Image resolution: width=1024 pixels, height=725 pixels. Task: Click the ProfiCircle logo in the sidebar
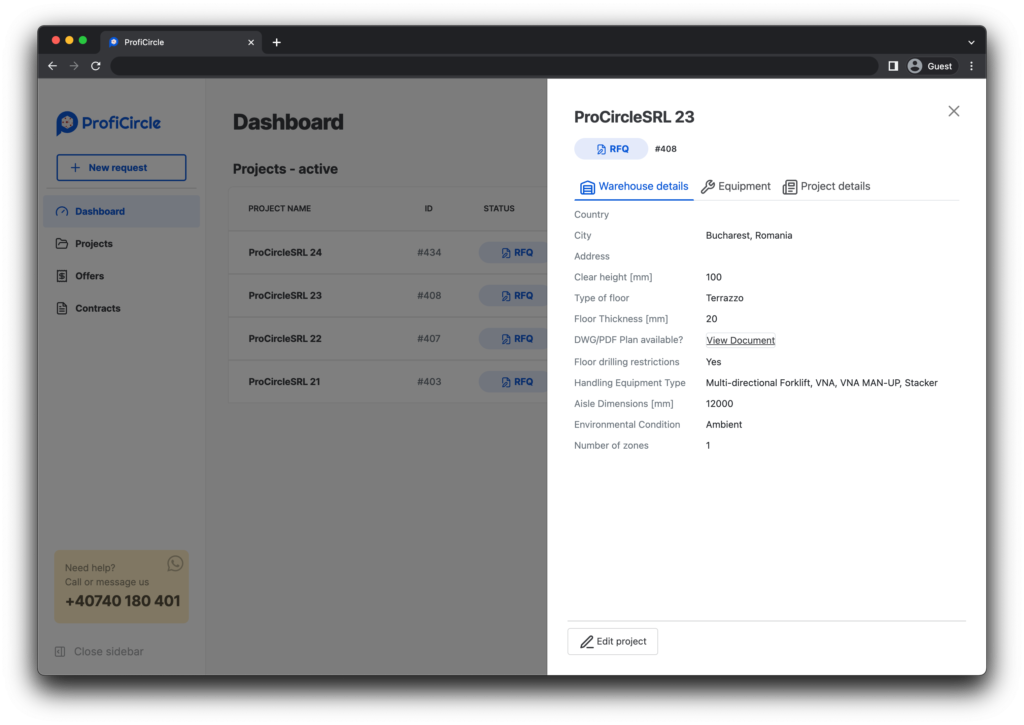[108, 123]
